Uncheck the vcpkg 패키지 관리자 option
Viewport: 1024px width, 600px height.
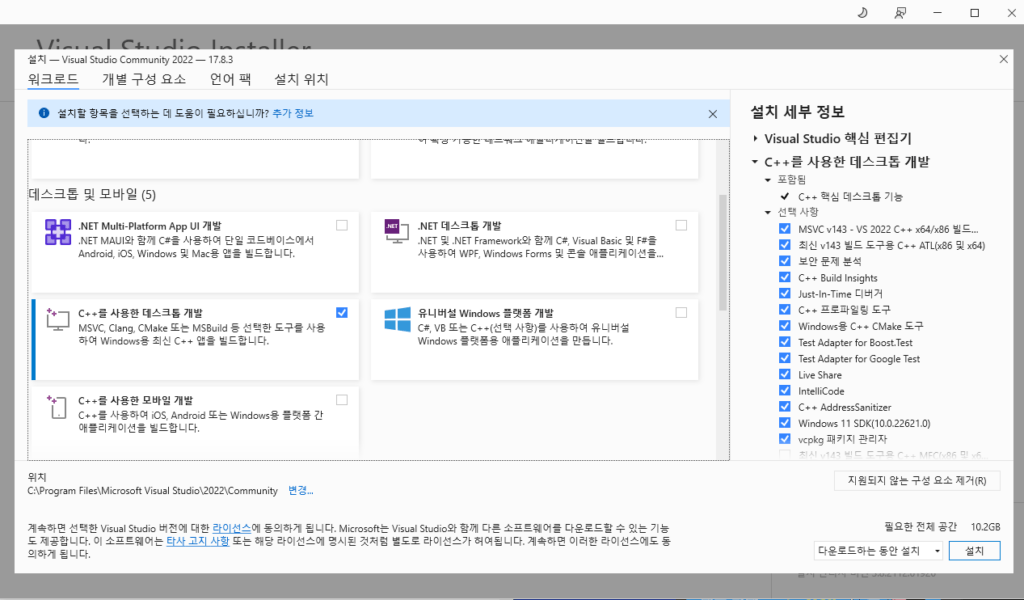pyautogui.click(x=784, y=439)
